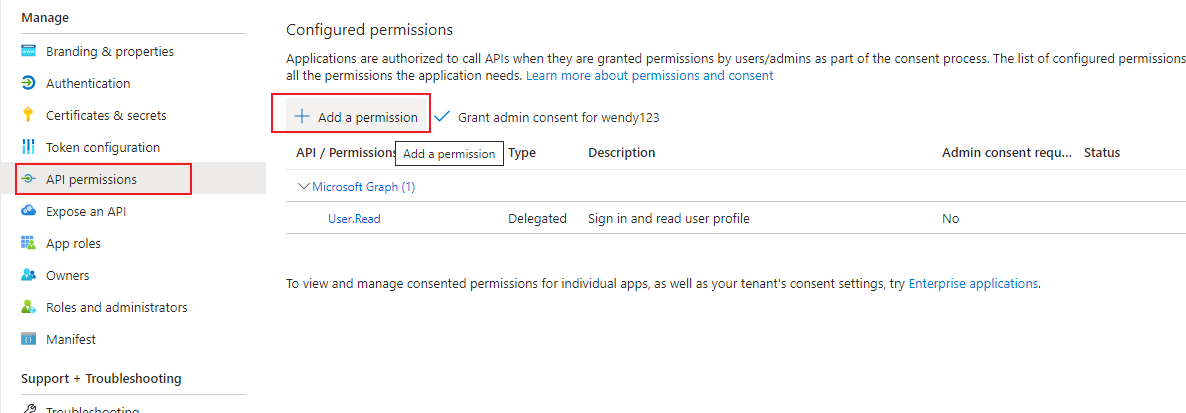Click the Certificates & secrets key icon
1186x413 pixels.
pos(29,115)
